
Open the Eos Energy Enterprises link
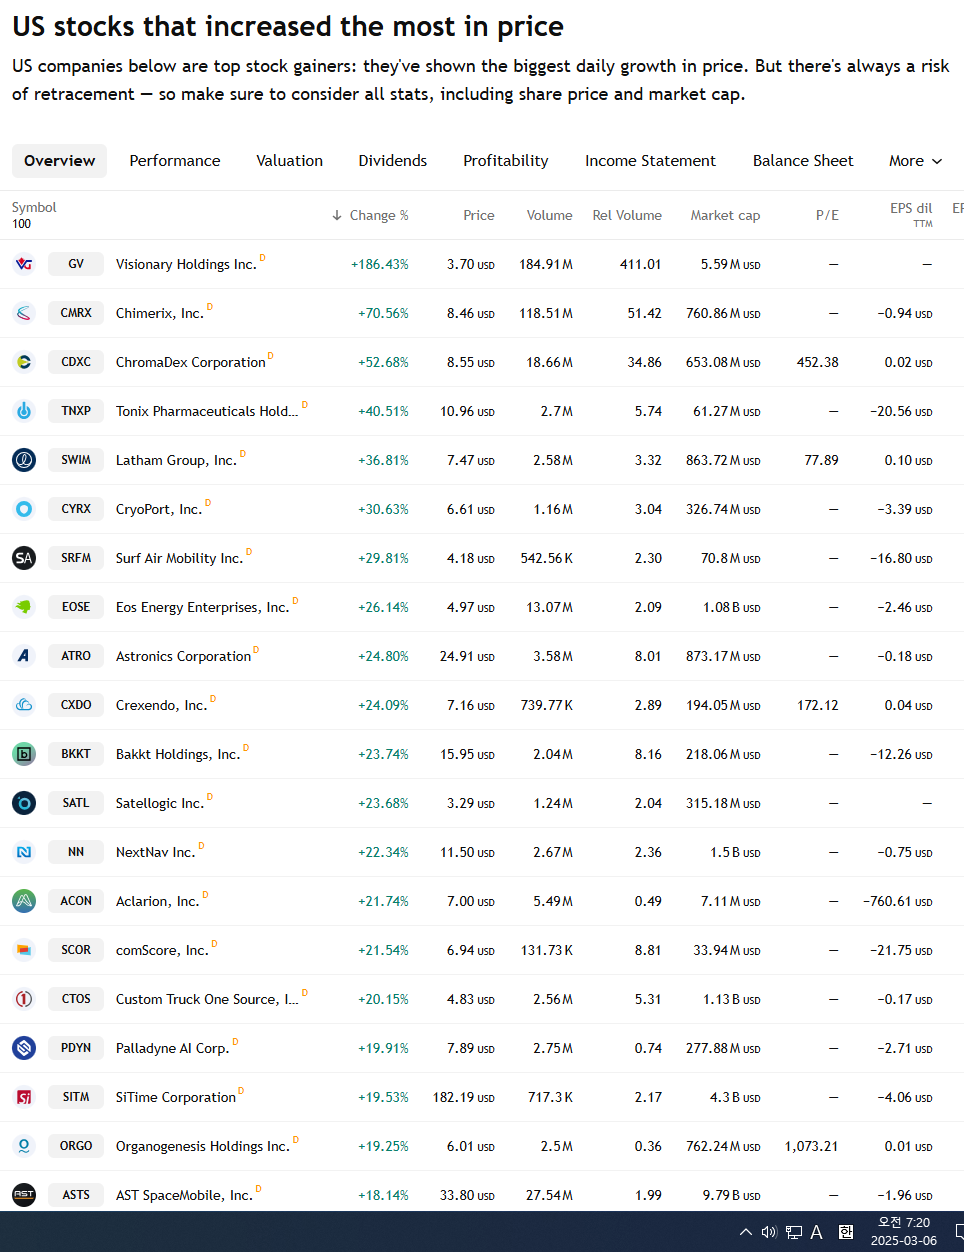click(x=202, y=608)
